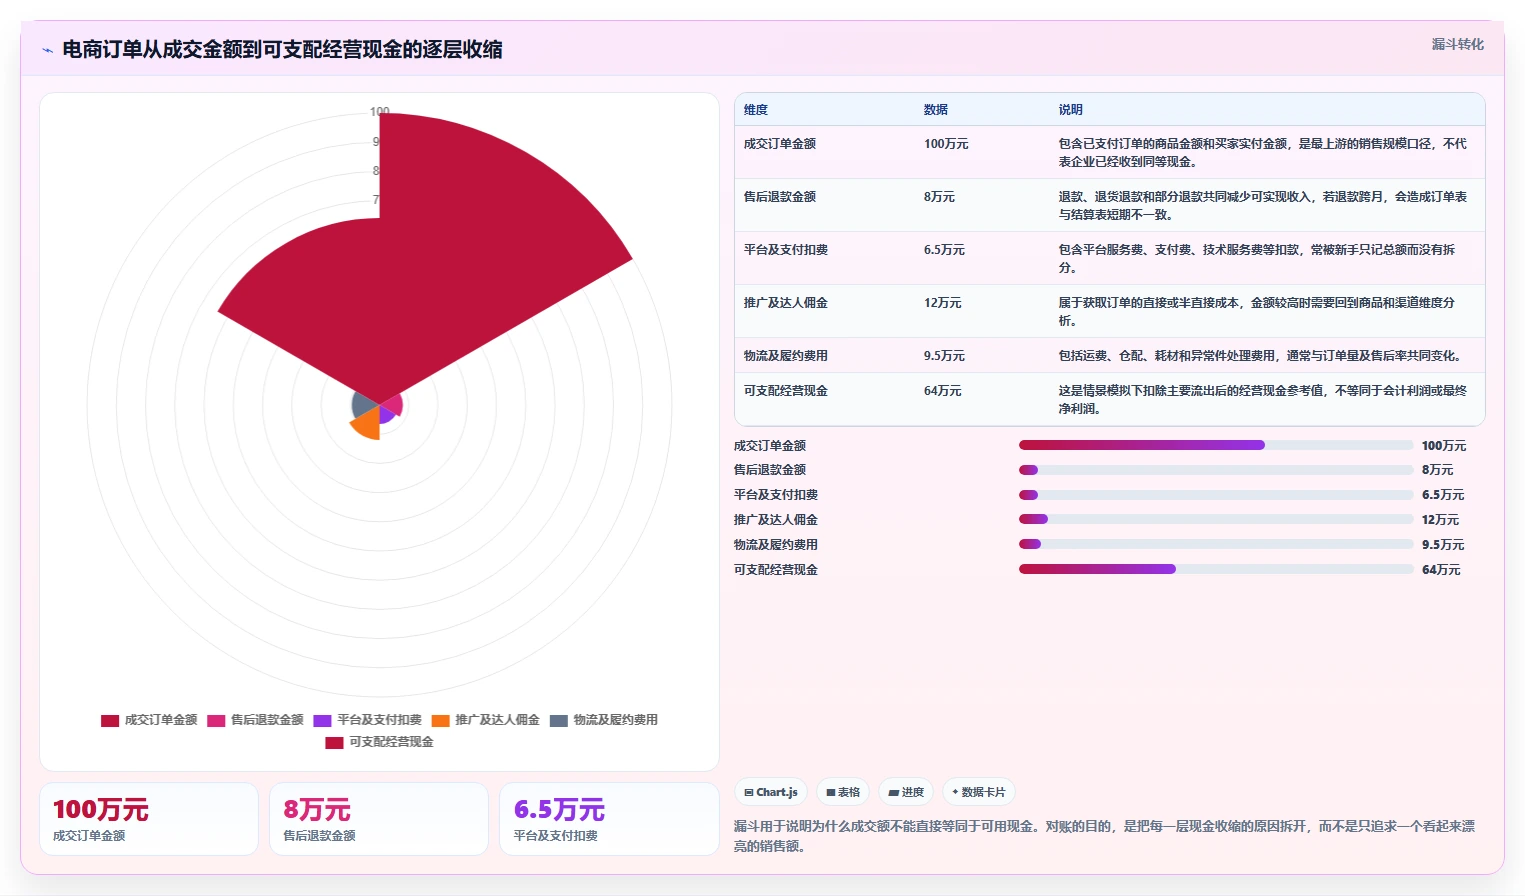Click the 64万元 table value
The width and height of the screenshot is (1525, 896).
[942, 391]
